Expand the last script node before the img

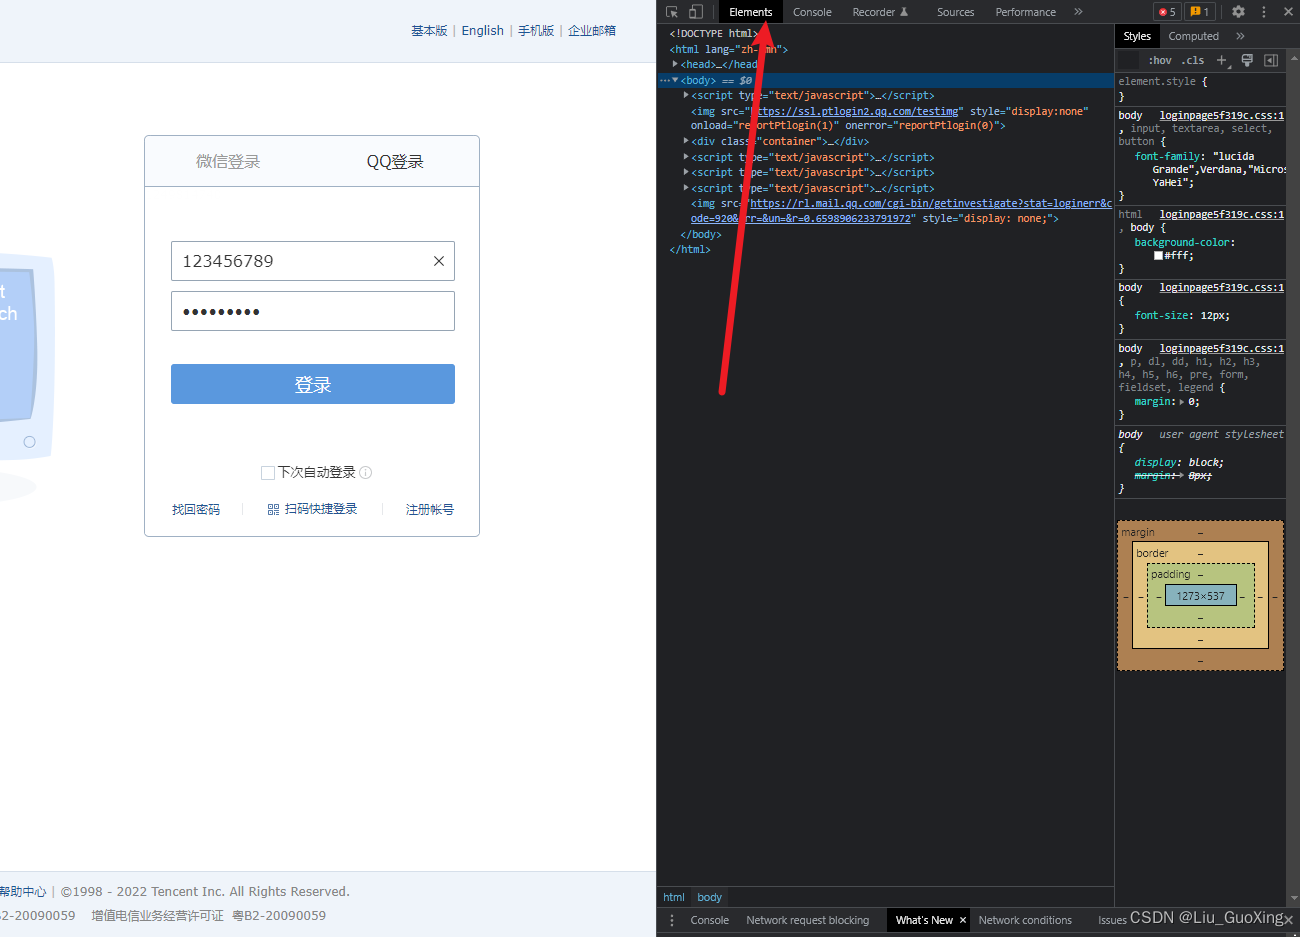coord(686,188)
